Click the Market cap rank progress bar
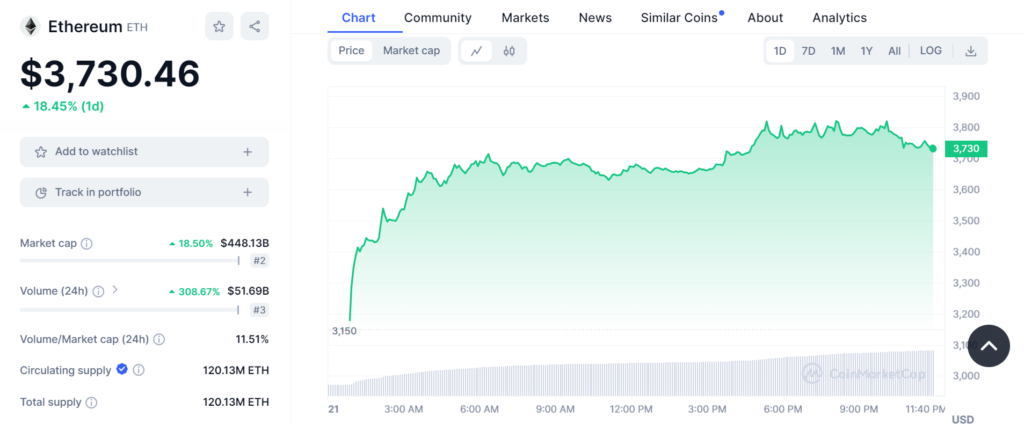The width and height of the screenshot is (1024, 424). [x=131, y=261]
